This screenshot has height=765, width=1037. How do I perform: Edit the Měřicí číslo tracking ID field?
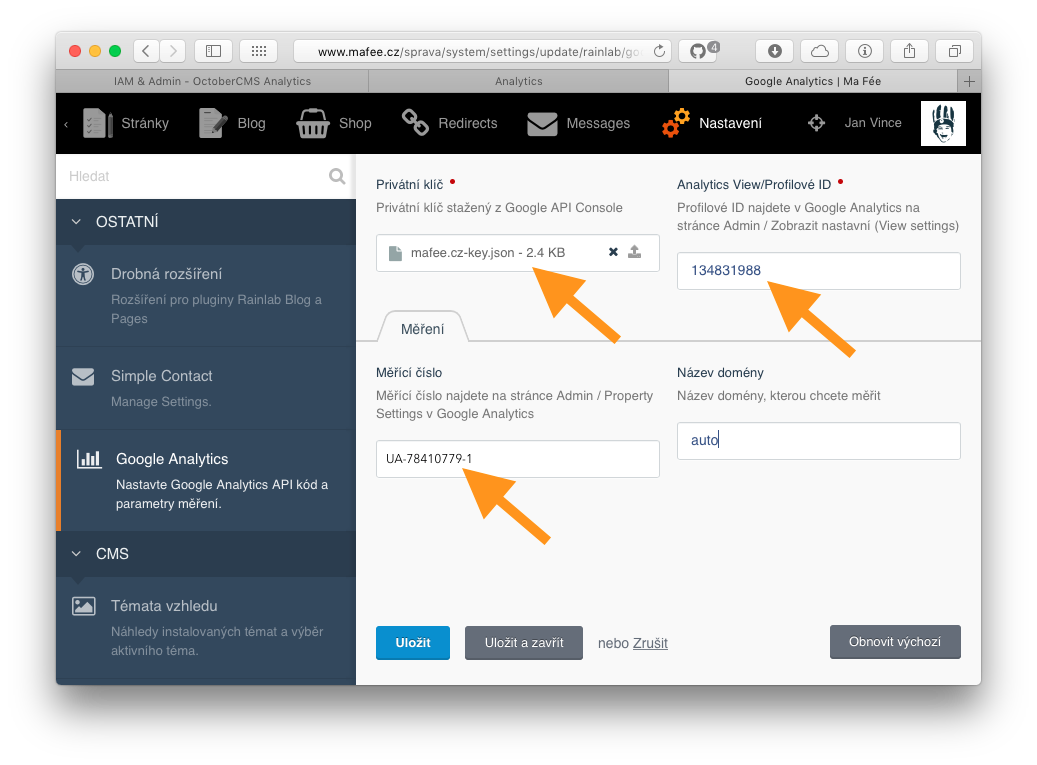(517, 459)
